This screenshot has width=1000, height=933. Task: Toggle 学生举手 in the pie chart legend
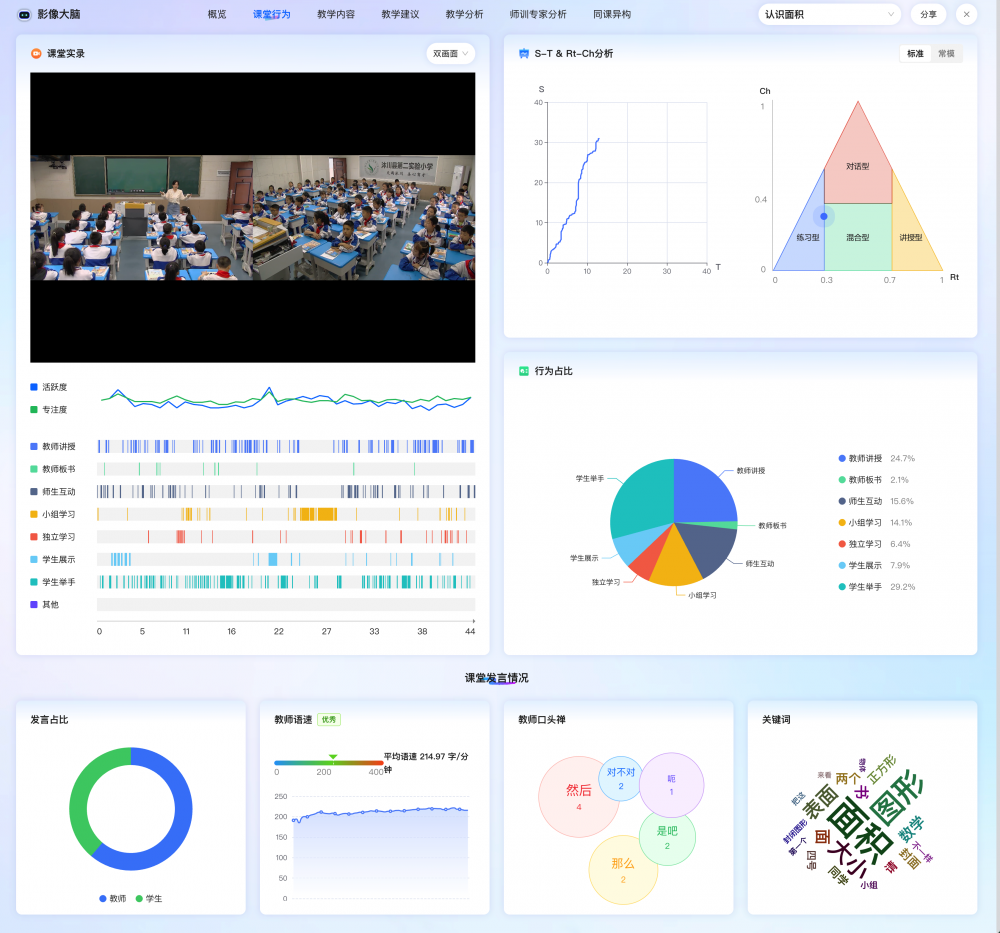pos(866,587)
